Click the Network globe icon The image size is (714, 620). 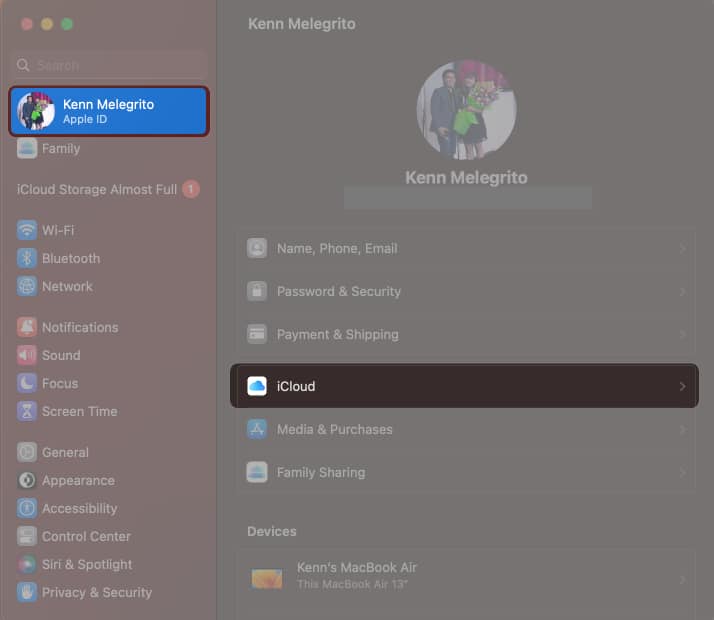[x=27, y=286]
